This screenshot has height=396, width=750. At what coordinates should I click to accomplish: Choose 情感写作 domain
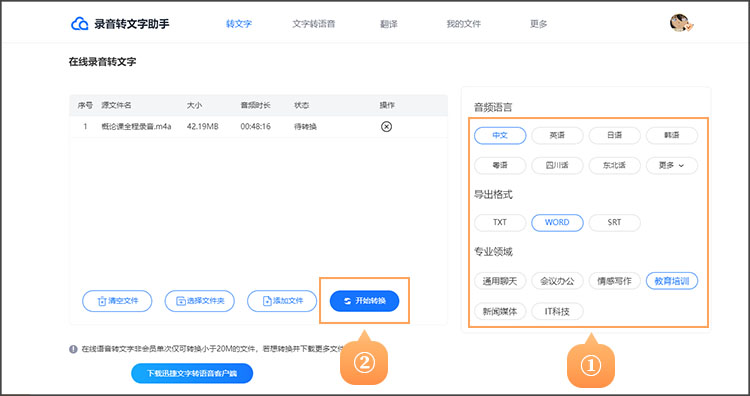615,281
